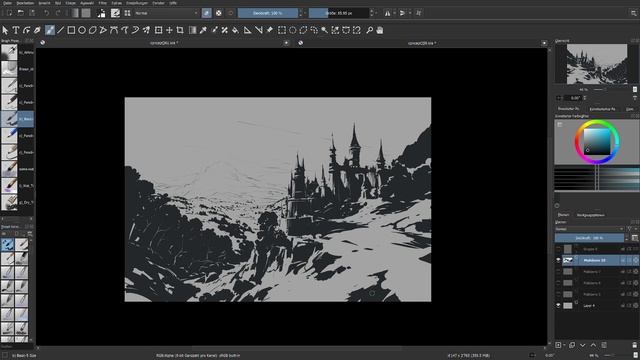Screen dimensions: 640x360
Task: Select the Calligraphy tool
Action: coord(37,30)
